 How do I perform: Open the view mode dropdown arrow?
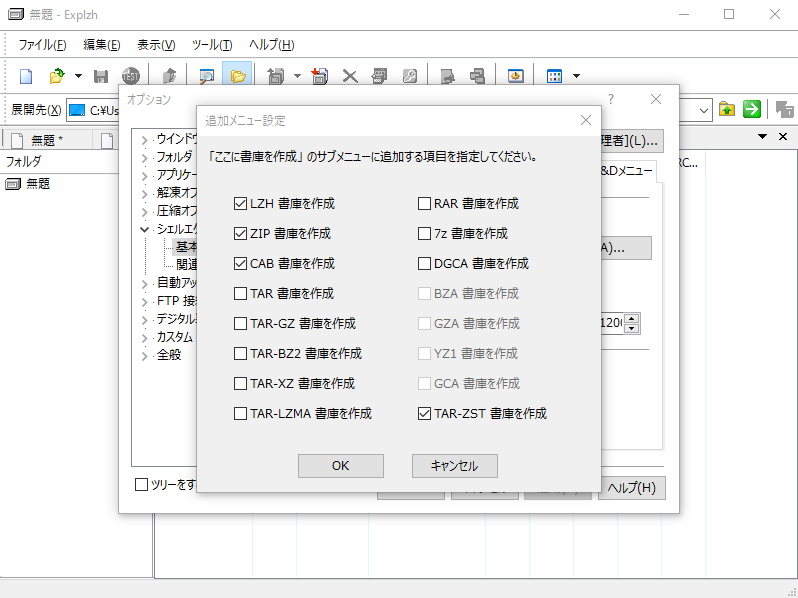576,76
